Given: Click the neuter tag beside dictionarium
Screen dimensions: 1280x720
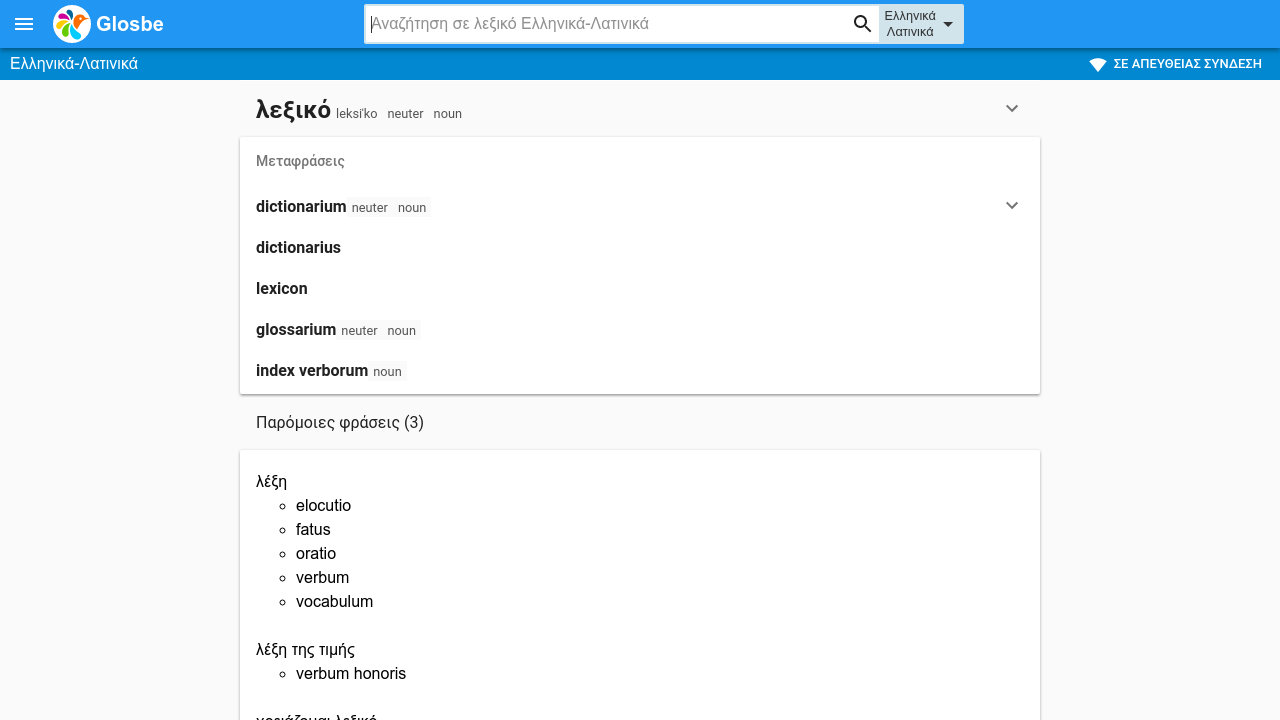Looking at the screenshot, I should (x=370, y=208).
